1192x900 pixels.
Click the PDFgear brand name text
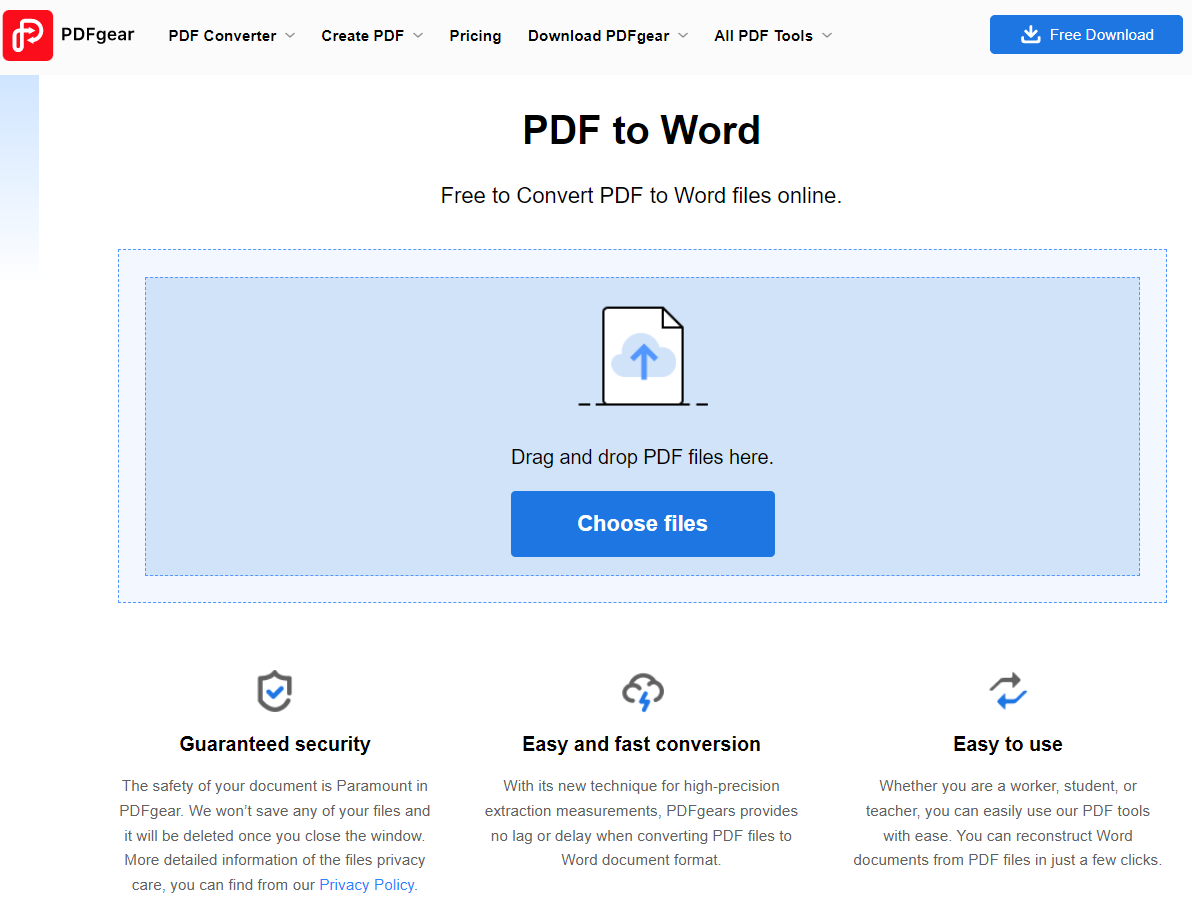click(97, 34)
